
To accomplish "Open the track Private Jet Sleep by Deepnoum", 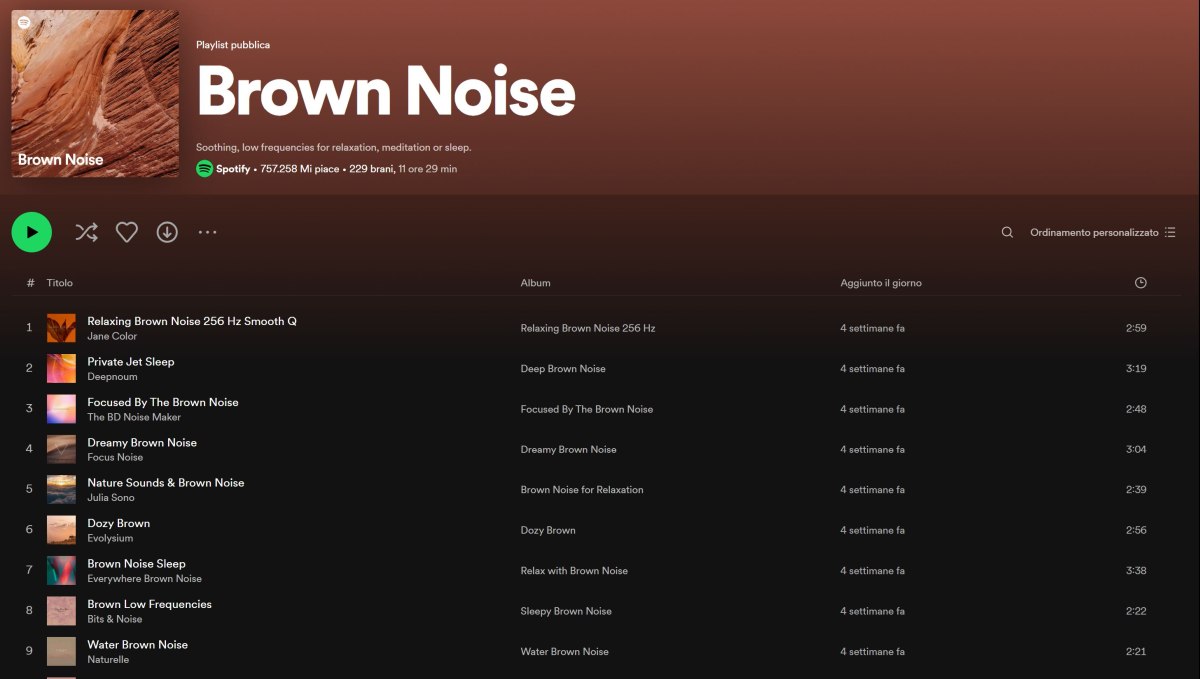I will coord(131,361).
